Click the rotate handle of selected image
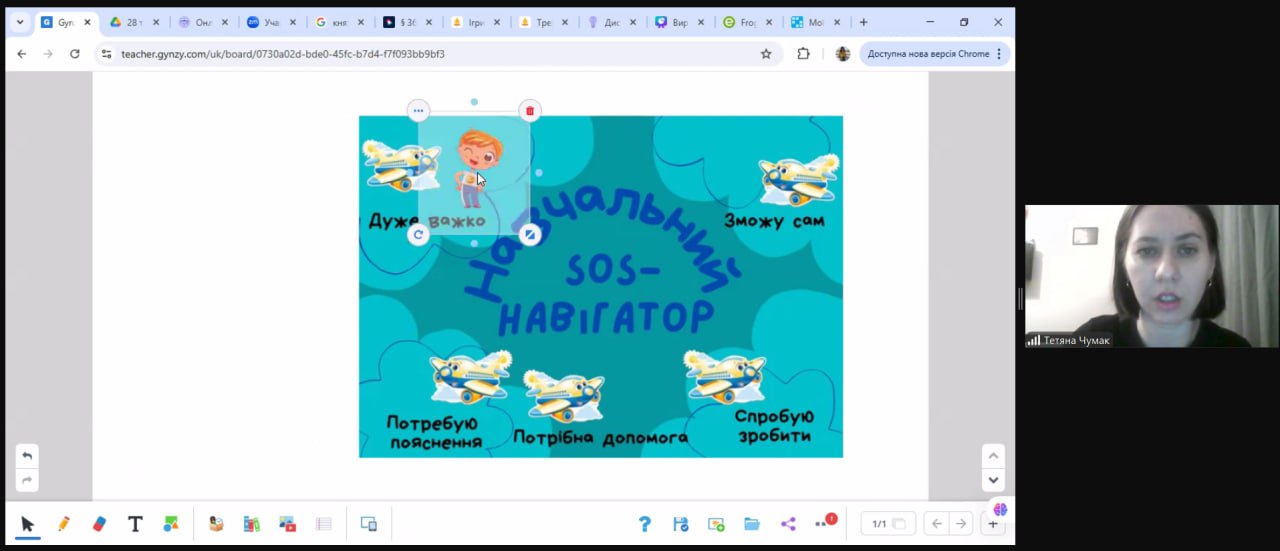 [418, 234]
